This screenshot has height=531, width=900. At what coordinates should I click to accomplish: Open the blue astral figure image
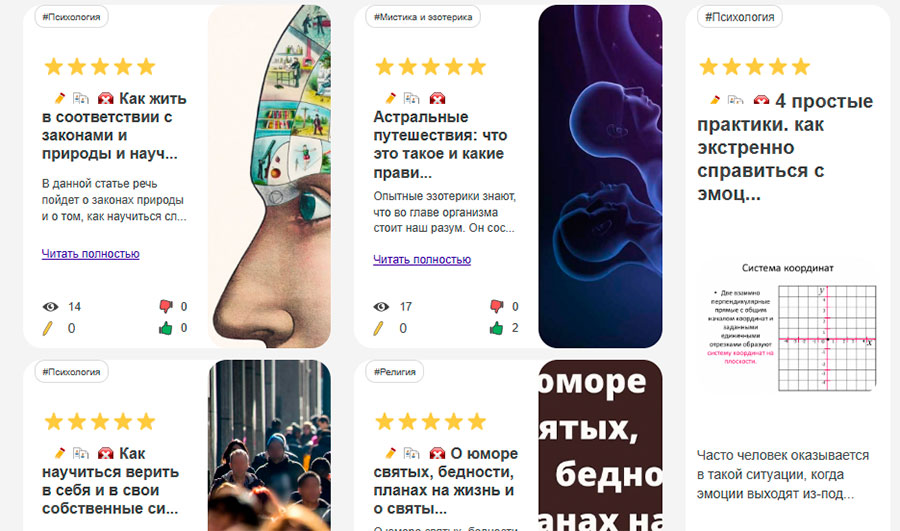[600, 176]
